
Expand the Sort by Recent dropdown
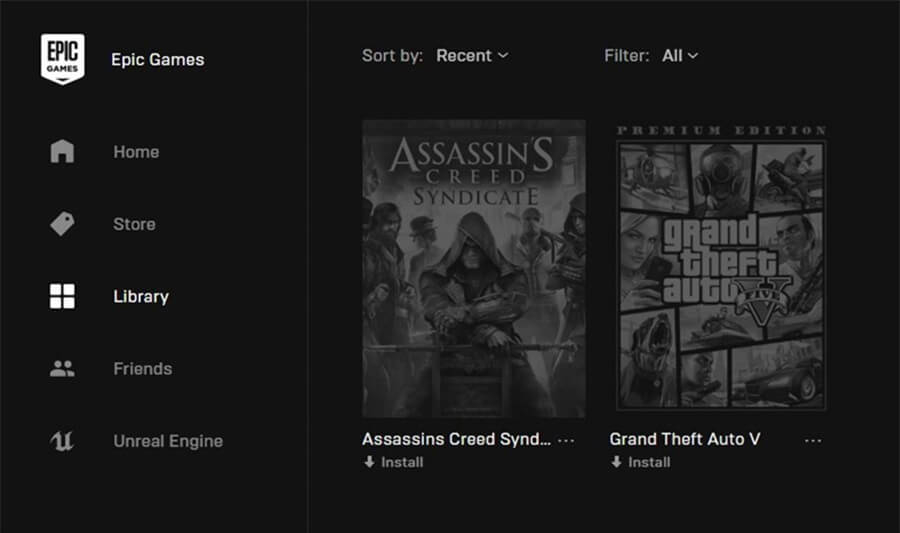(x=472, y=56)
